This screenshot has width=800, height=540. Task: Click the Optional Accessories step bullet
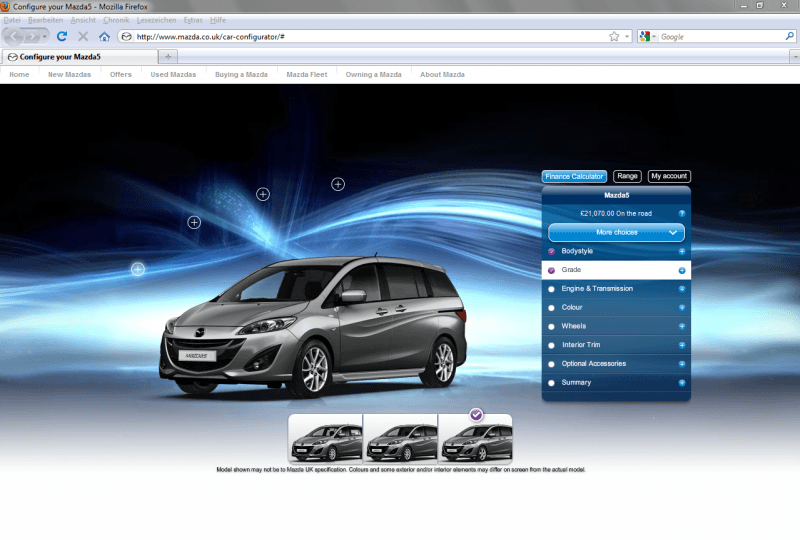[551, 364]
